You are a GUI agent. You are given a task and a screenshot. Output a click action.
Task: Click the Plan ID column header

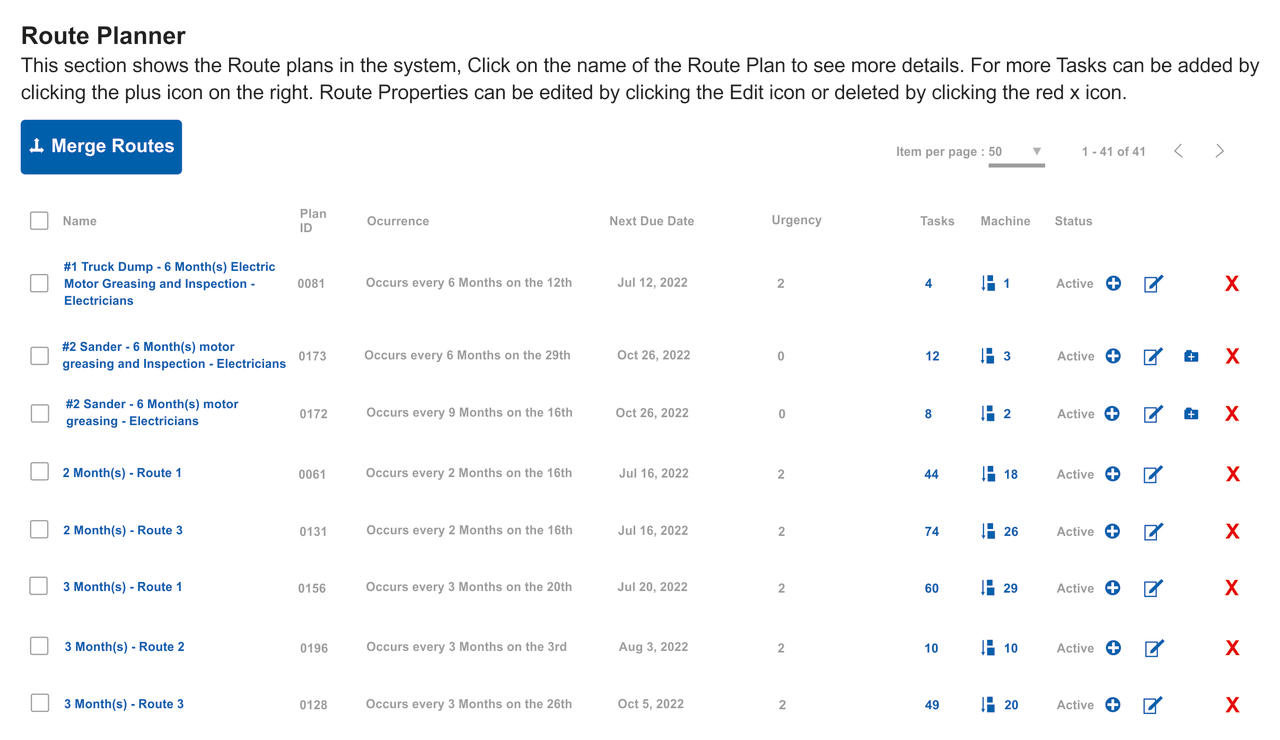click(x=313, y=221)
